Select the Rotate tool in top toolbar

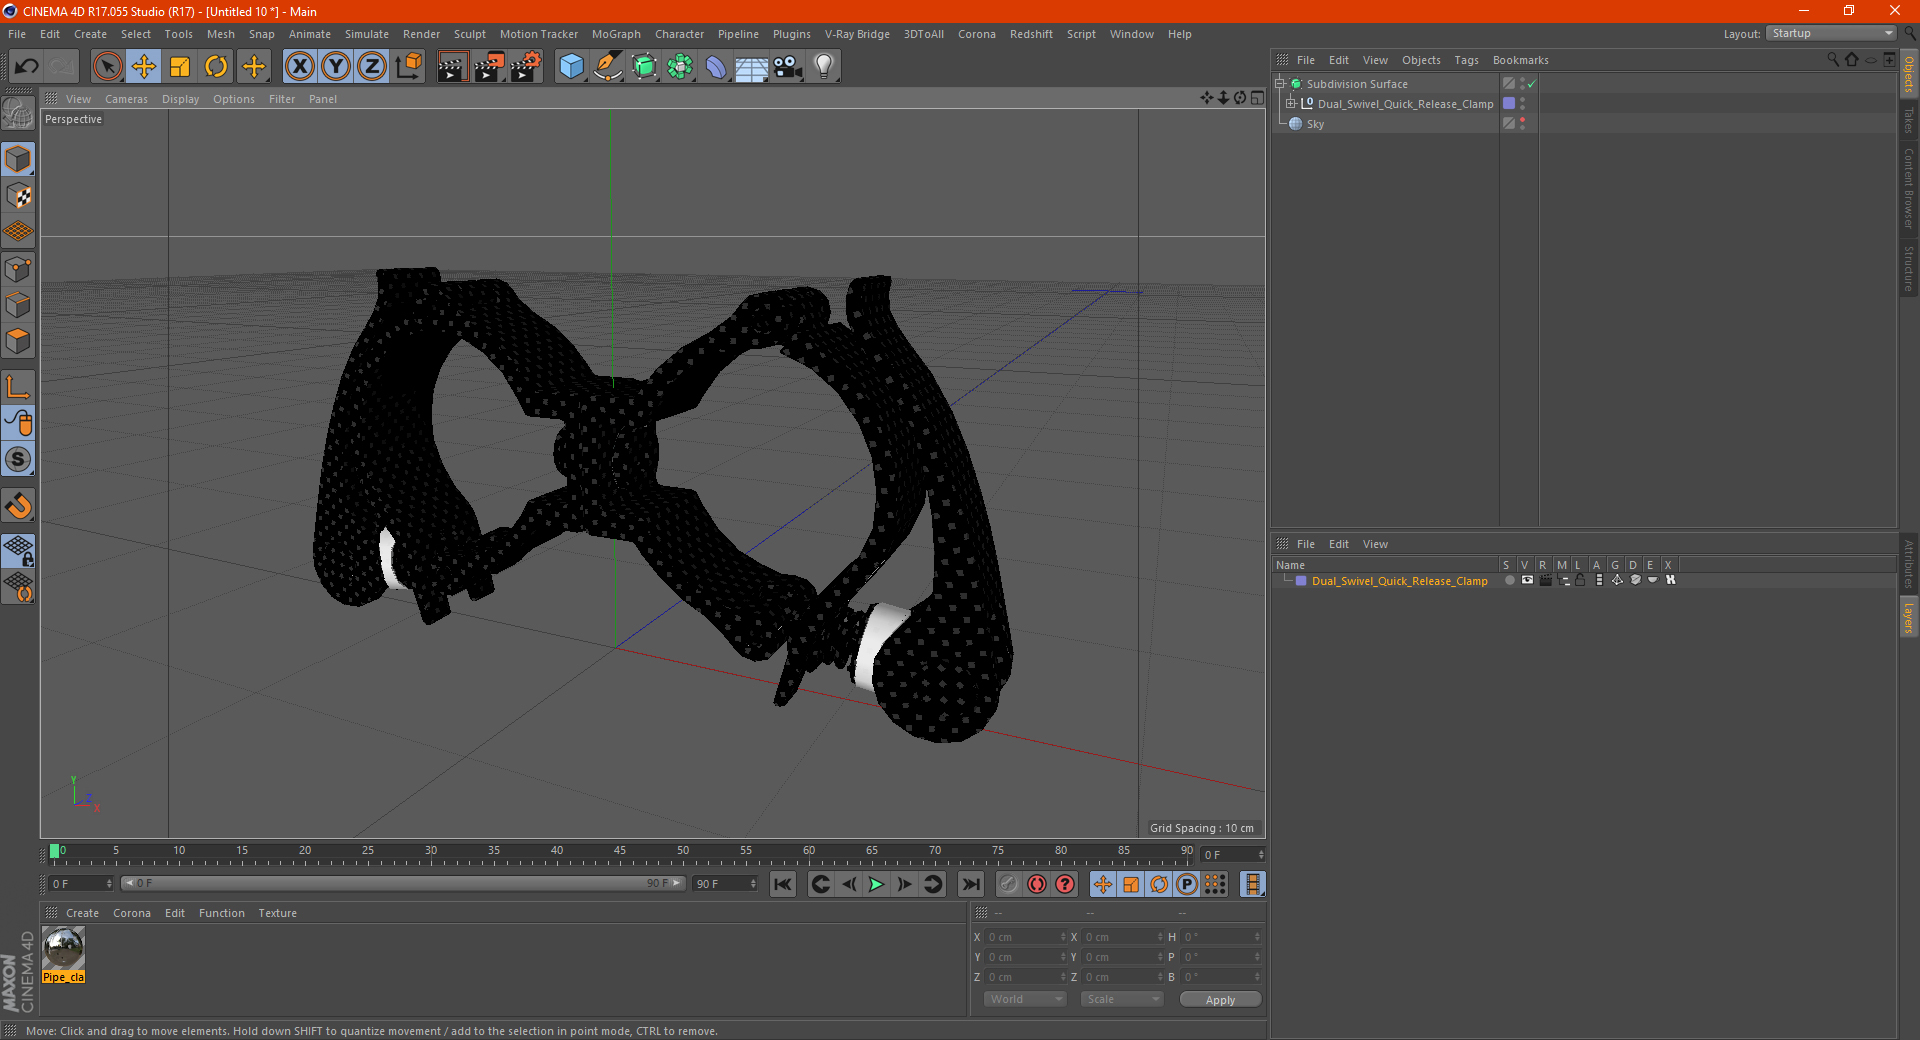[216, 67]
